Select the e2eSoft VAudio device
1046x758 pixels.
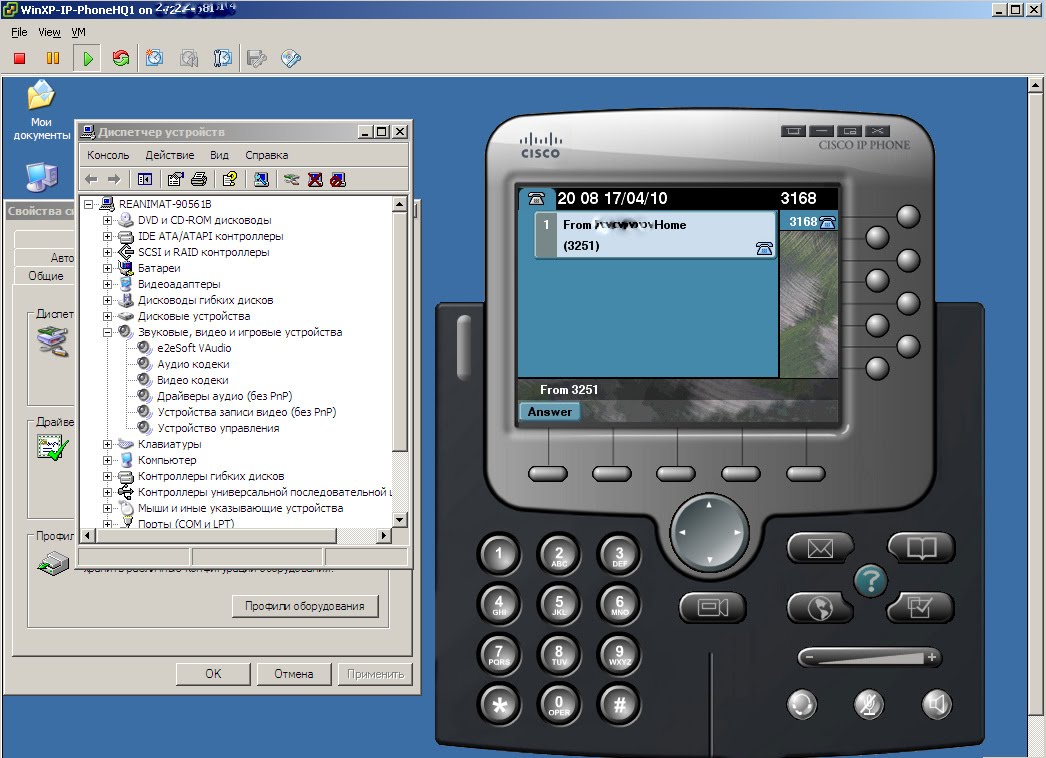194,348
